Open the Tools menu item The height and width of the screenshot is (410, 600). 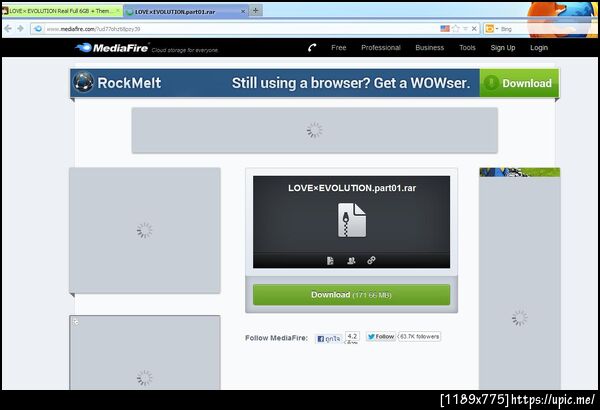click(x=467, y=47)
